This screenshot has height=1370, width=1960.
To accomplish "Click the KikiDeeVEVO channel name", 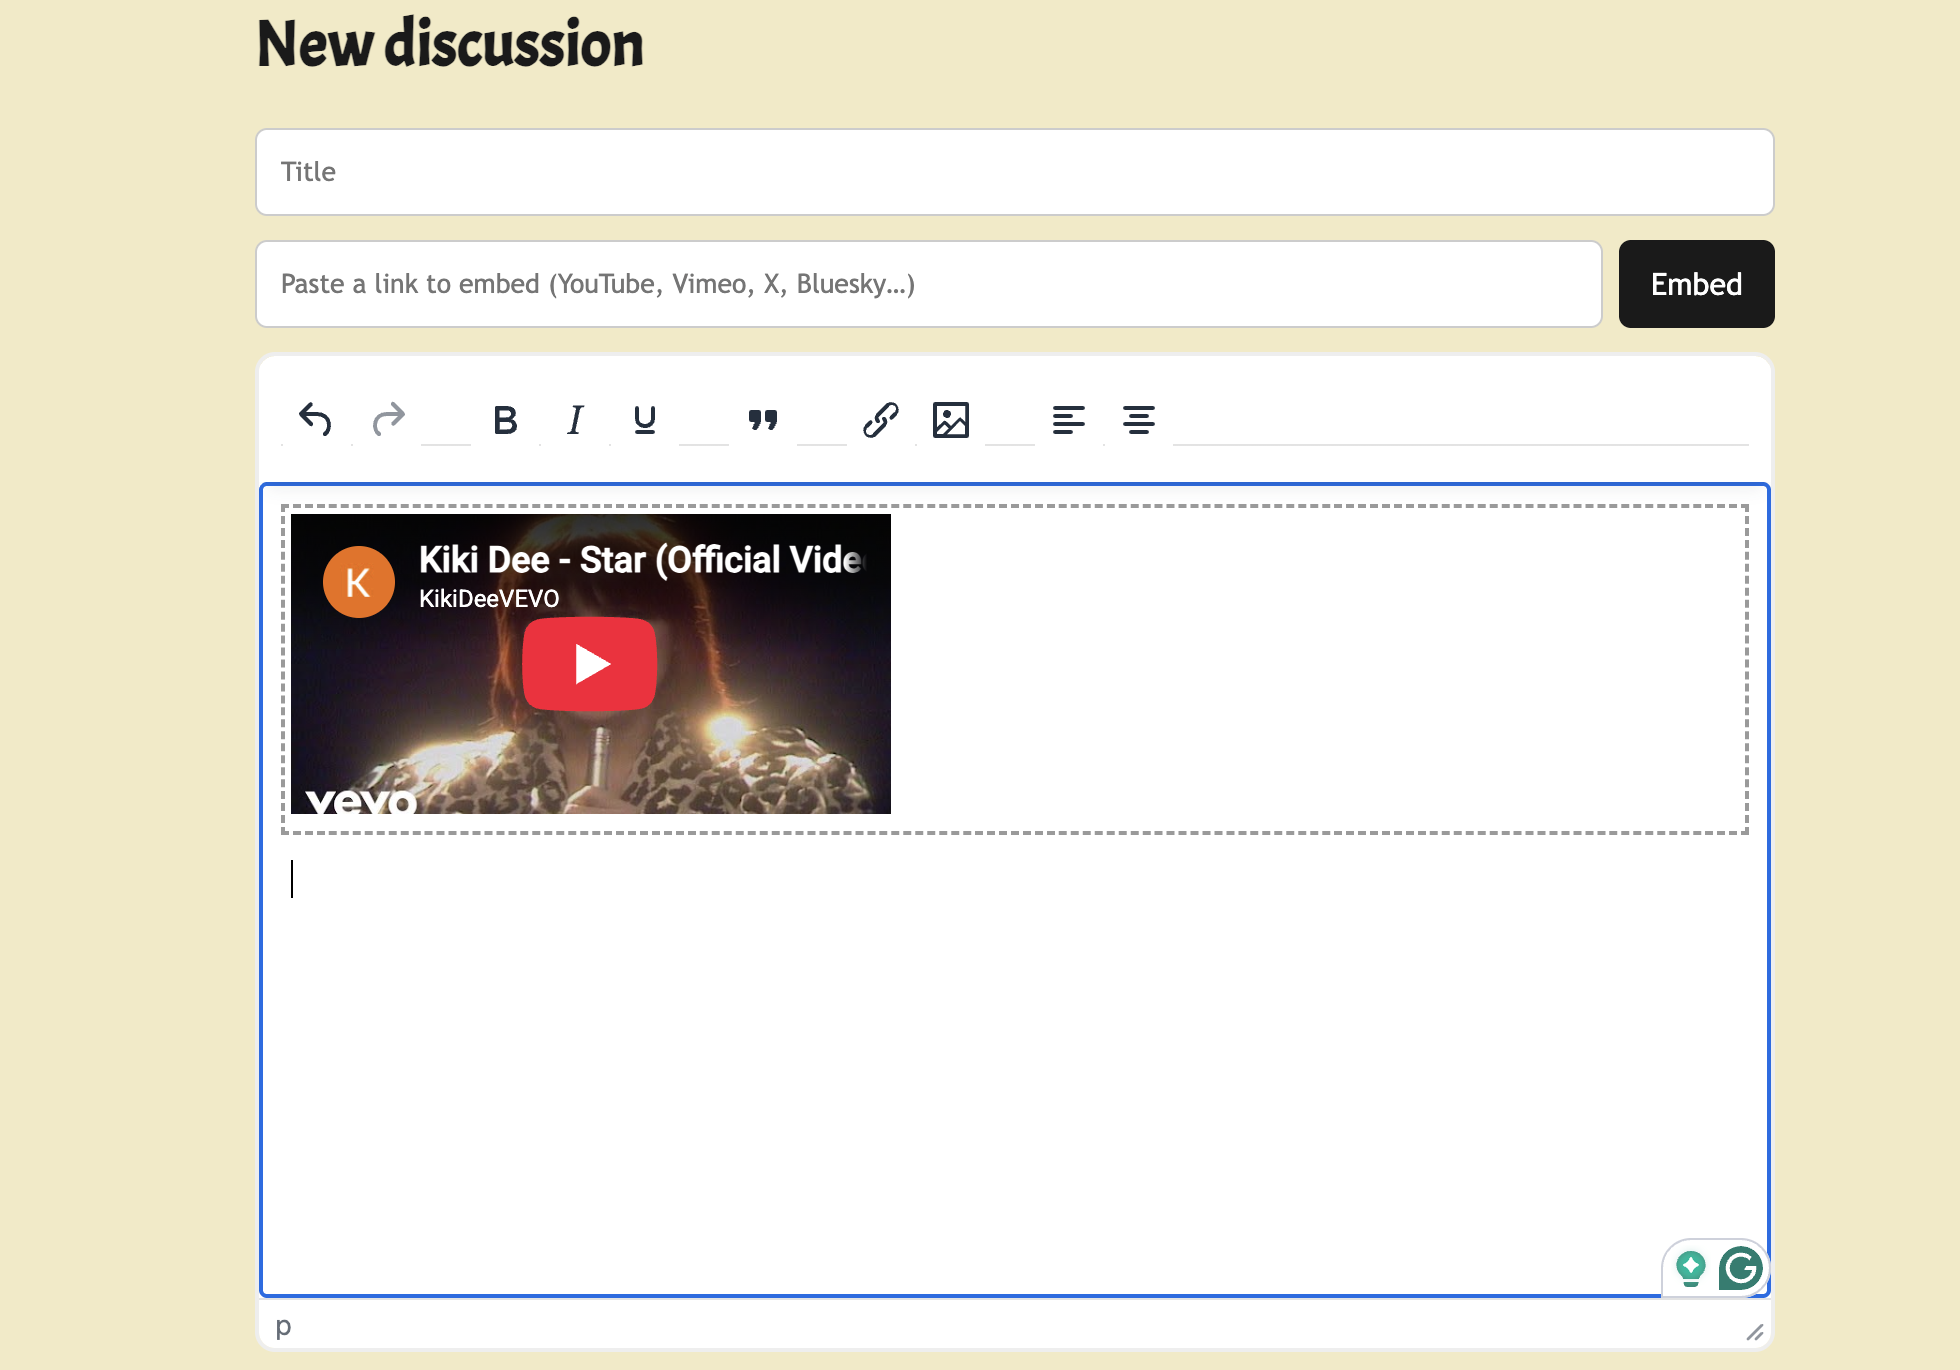I will [x=489, y=599].
